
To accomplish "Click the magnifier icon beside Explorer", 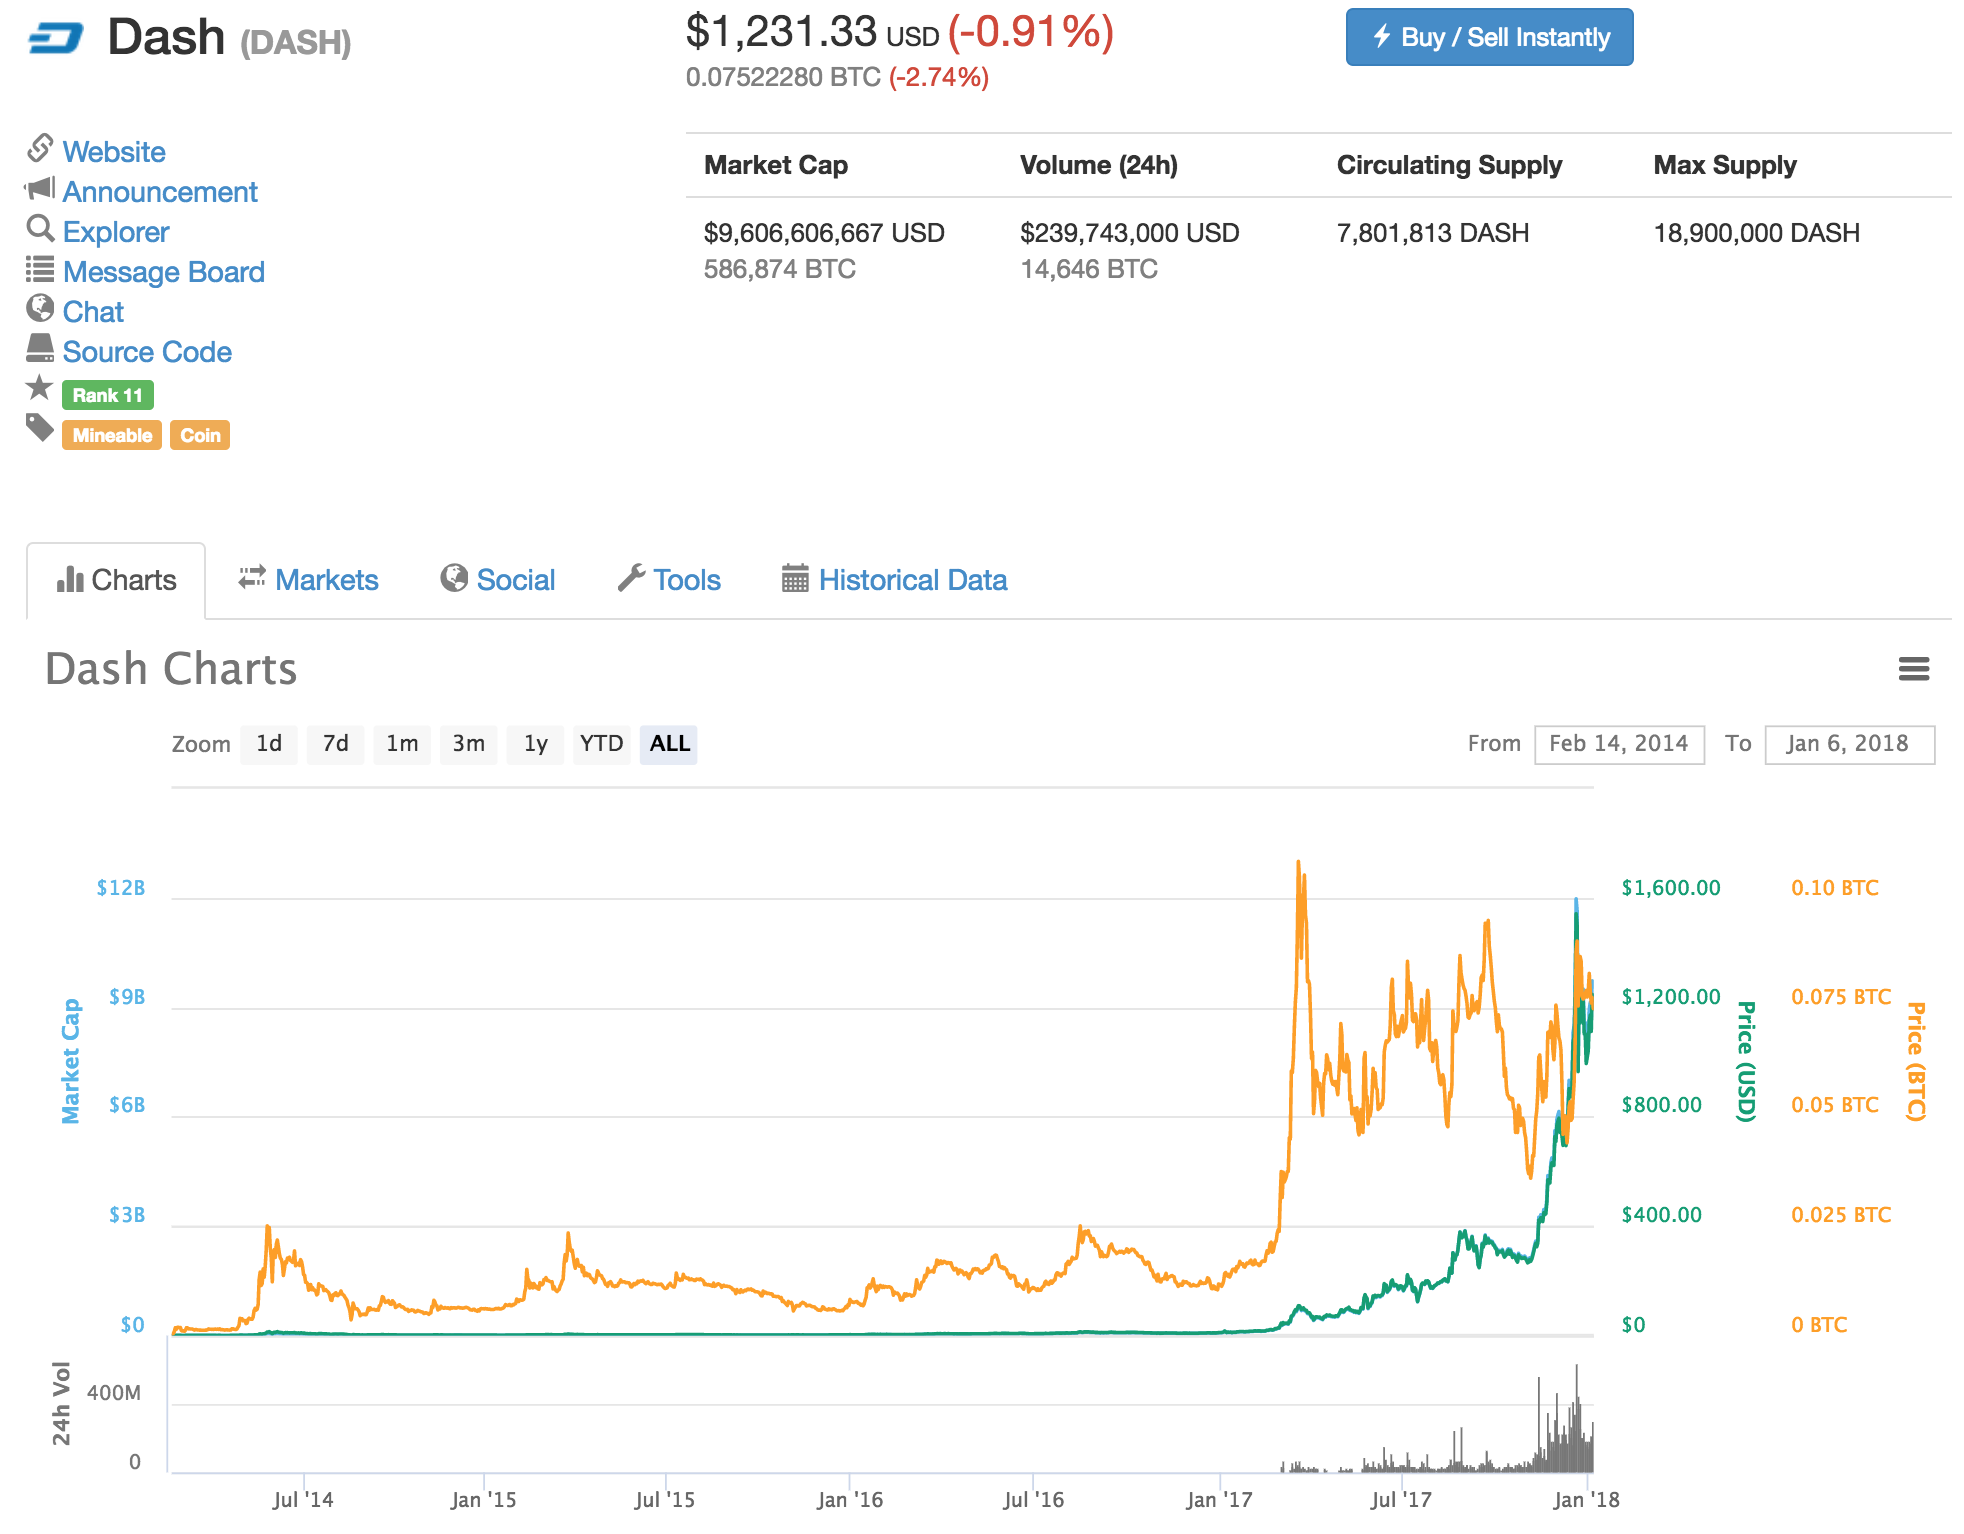I will tap(40, 229).
